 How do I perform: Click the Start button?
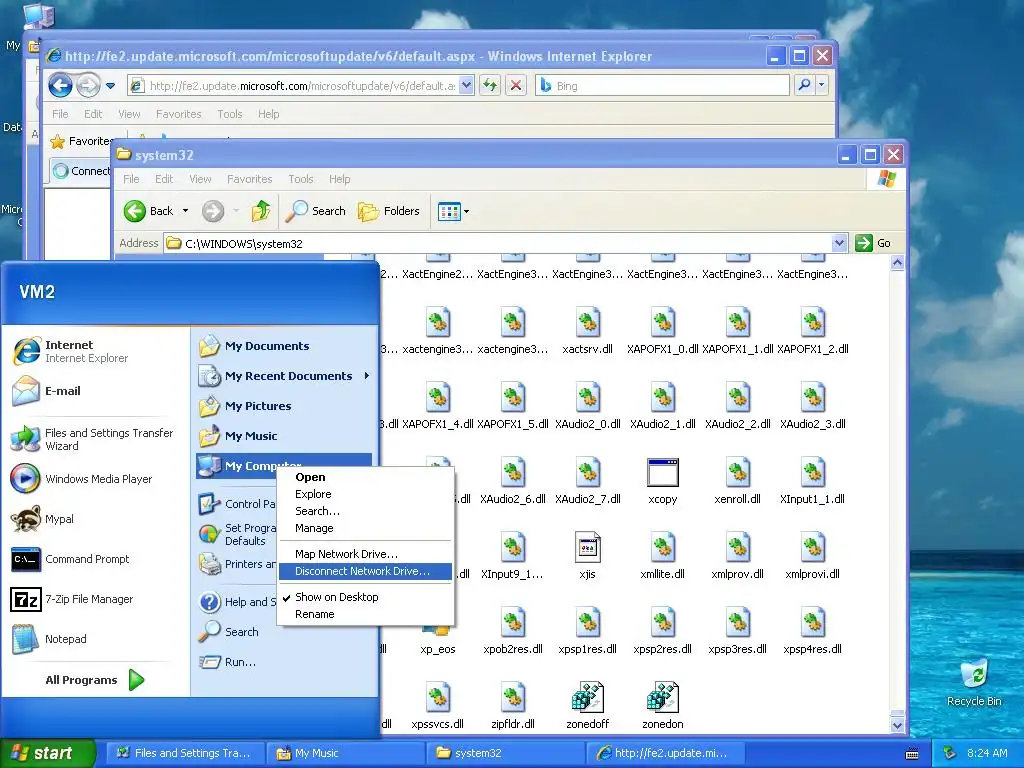[46, 753]
